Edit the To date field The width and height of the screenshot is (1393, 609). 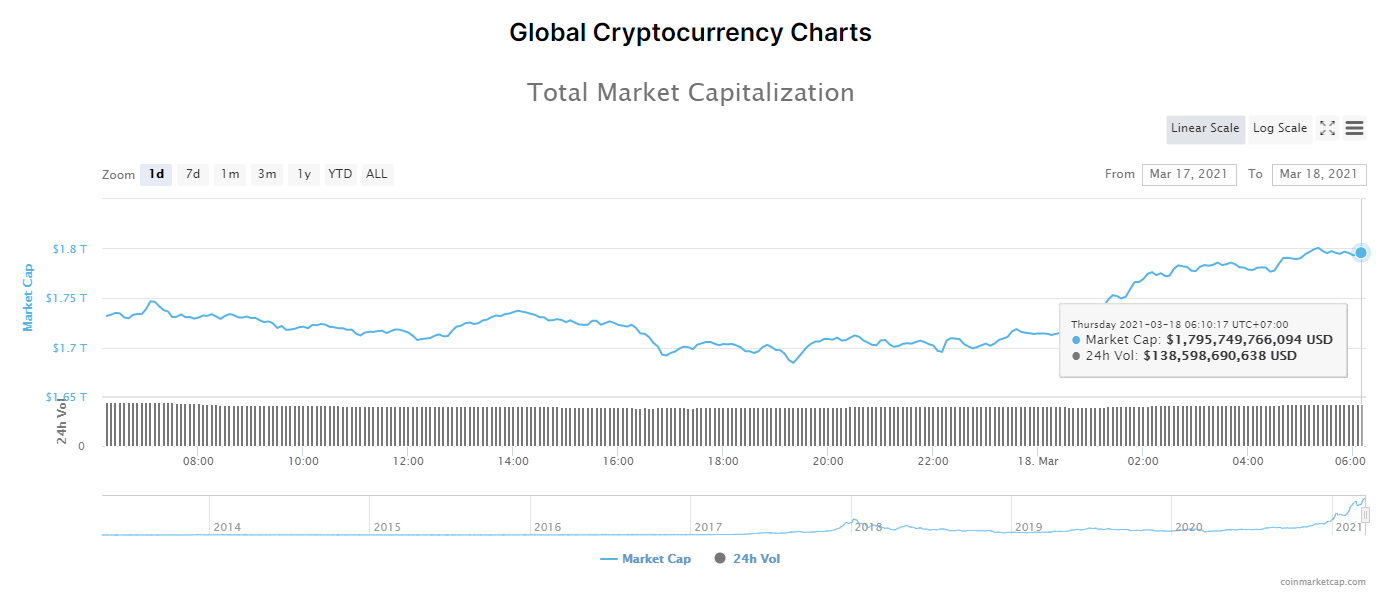(1318, 174)
